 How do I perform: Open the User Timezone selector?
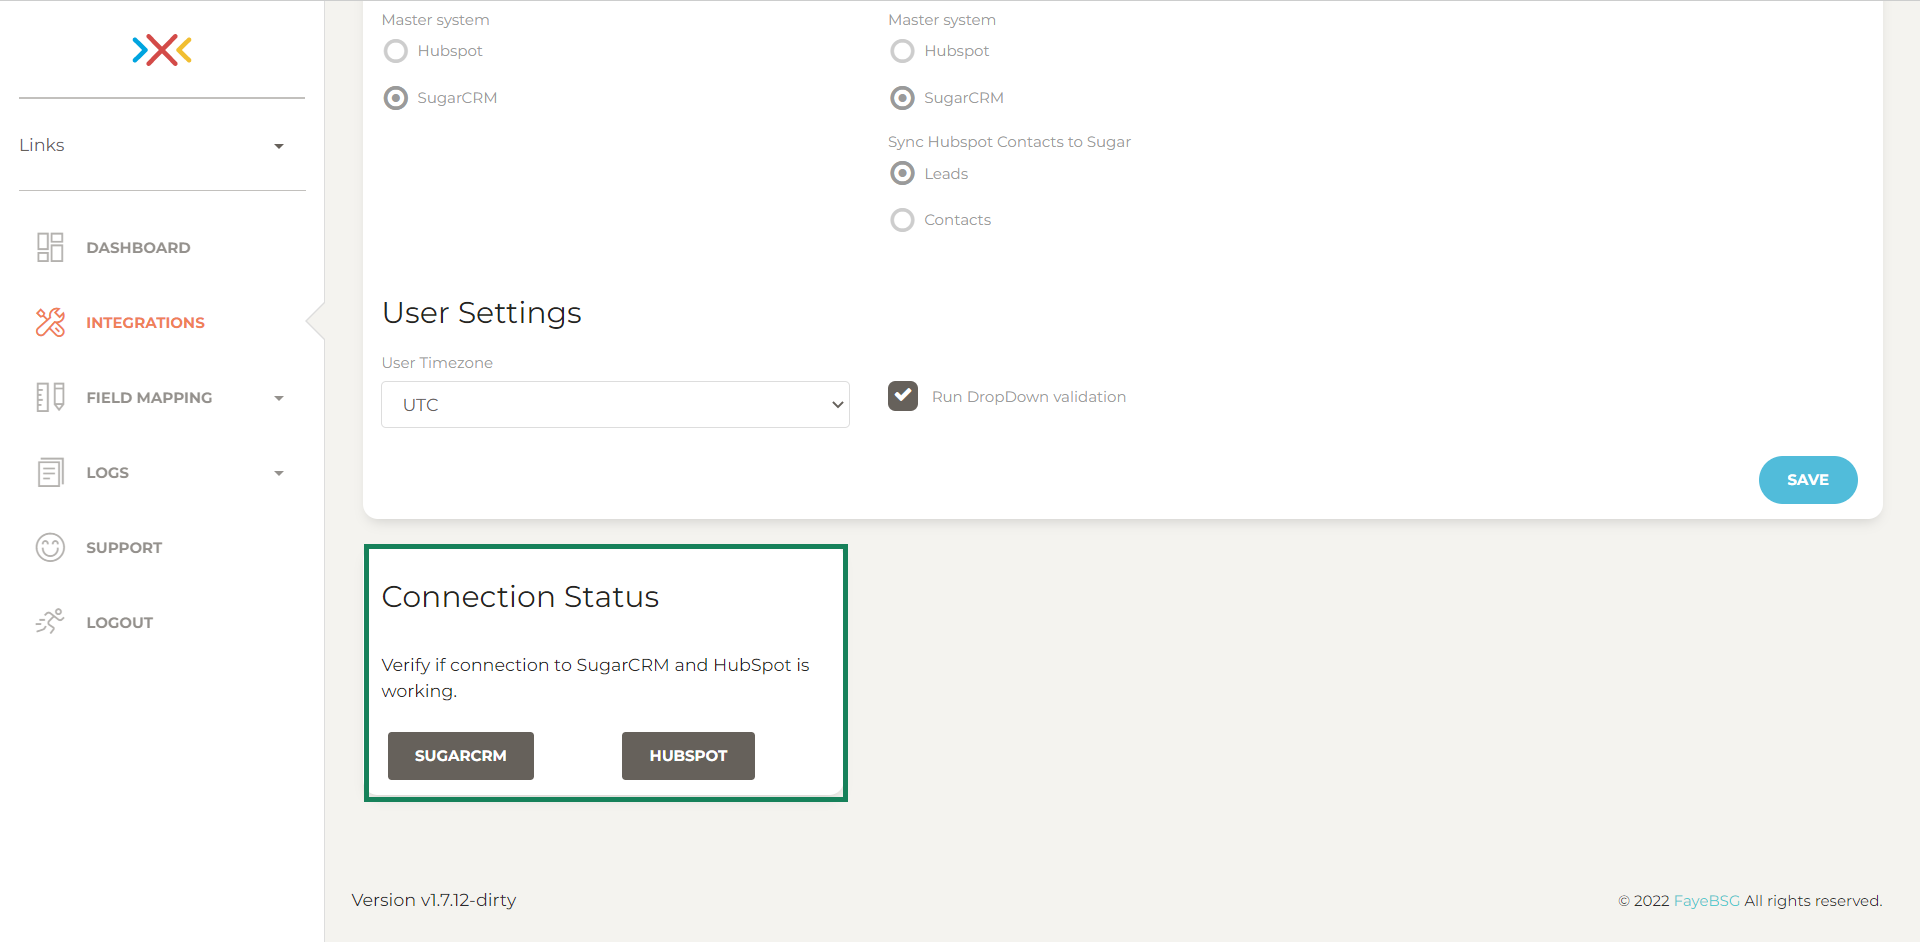coord(615,404)
